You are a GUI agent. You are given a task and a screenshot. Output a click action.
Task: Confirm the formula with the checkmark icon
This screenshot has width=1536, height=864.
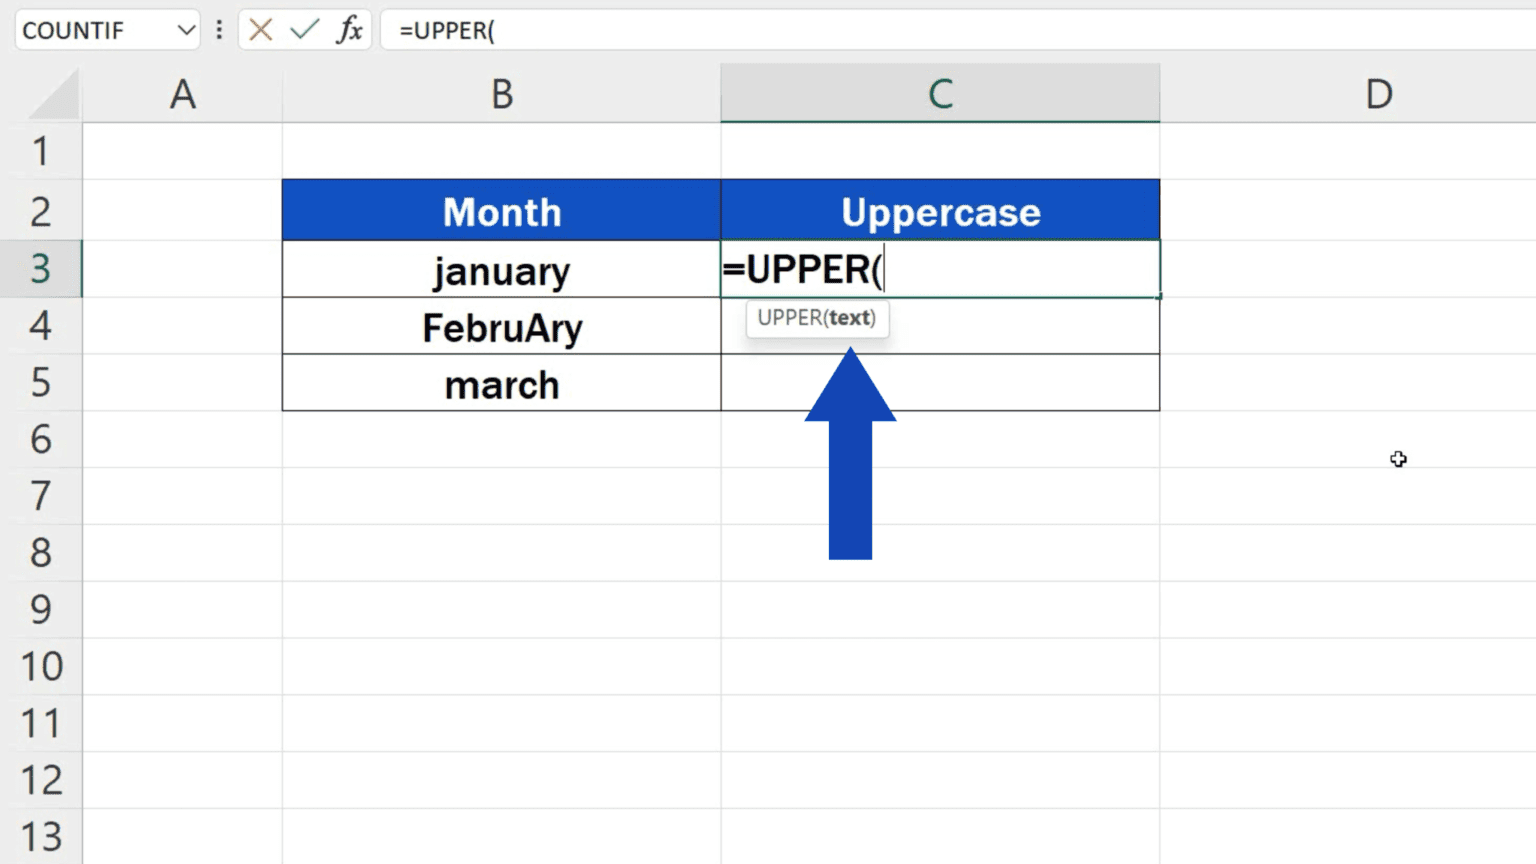303,30
